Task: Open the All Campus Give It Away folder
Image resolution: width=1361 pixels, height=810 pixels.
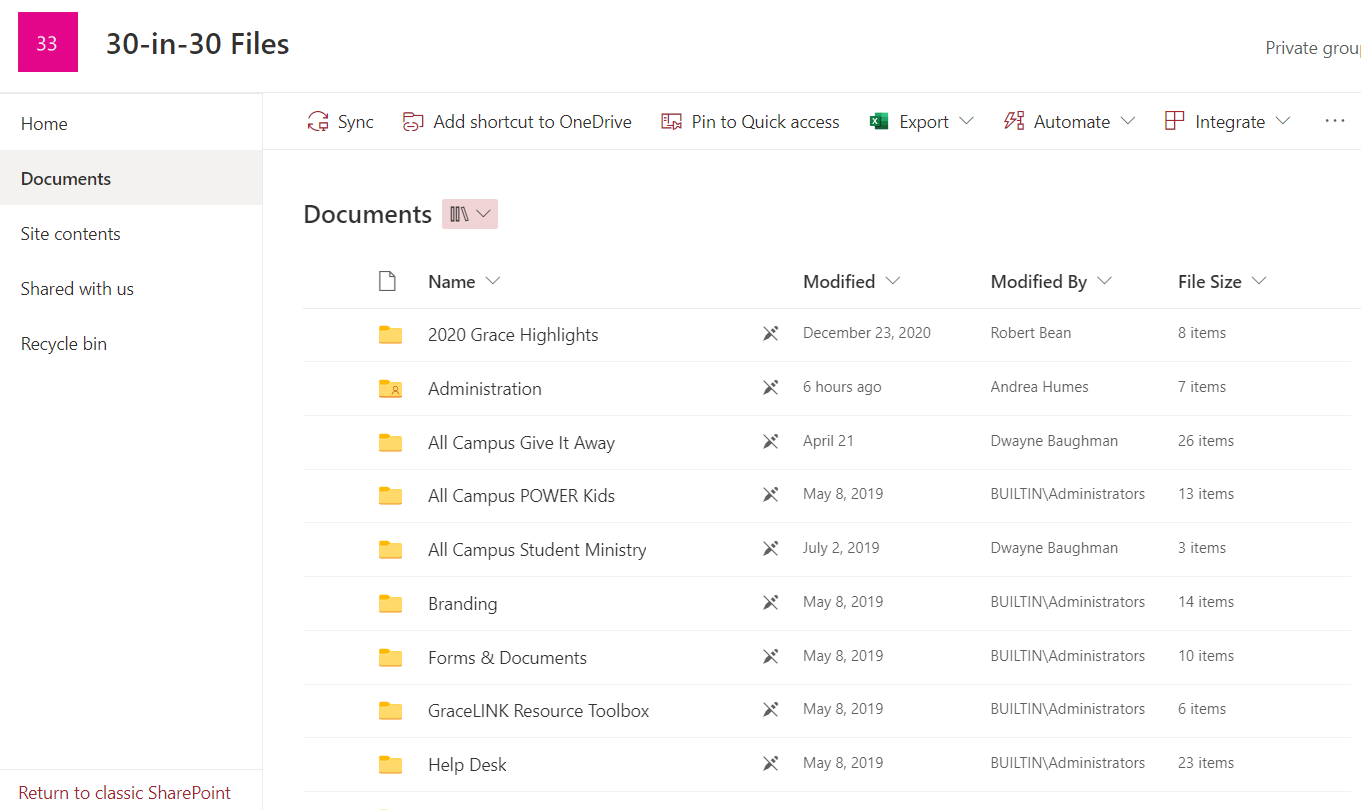Action: tap(521, 443)
